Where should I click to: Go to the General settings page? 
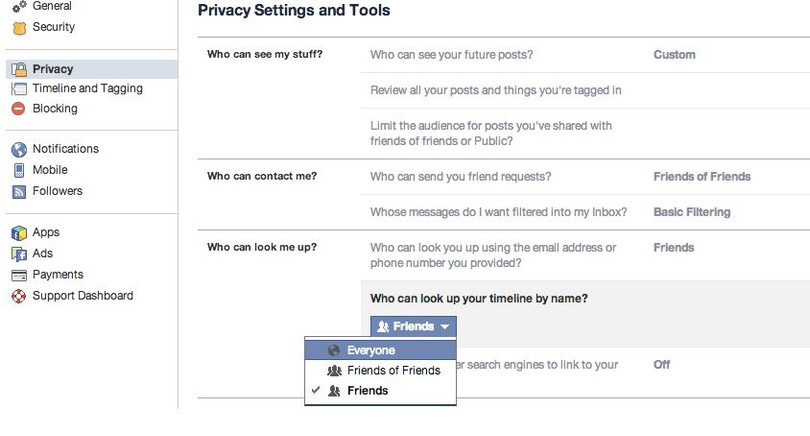click(x=52, y=6)
